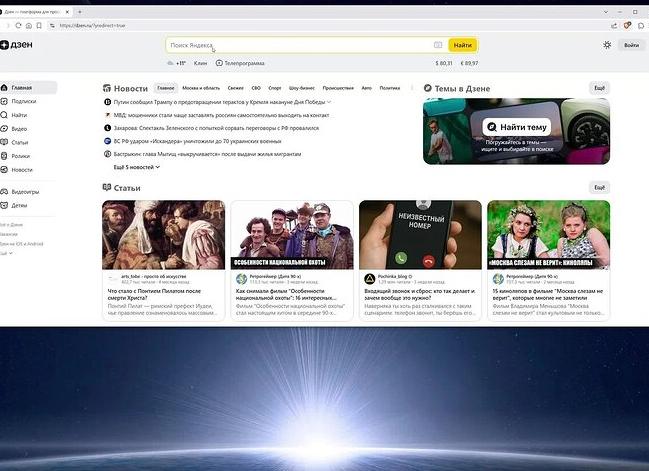Click the Статьи section heading icon
This screenshot has height=471, width=649.
[107, 187]
